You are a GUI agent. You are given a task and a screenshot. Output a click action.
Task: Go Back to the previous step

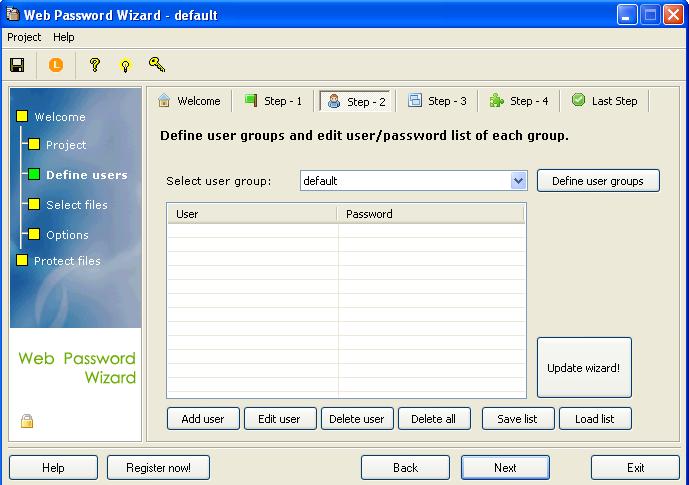[405, 467]
